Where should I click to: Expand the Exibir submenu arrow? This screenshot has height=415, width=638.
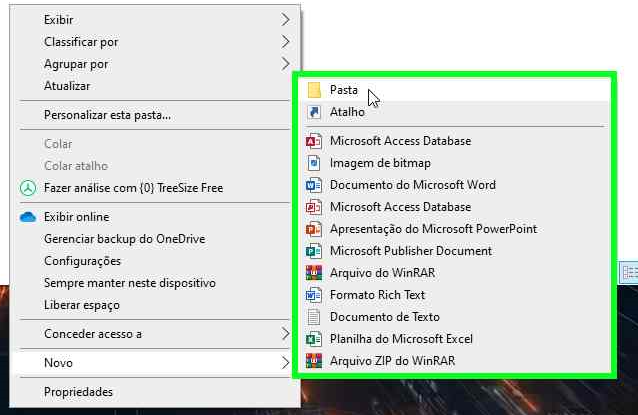coord(286,20)
